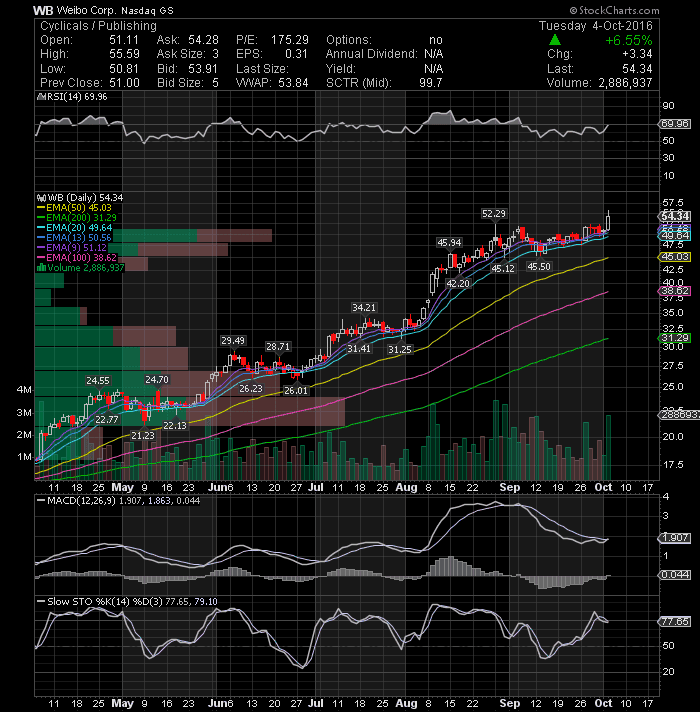
Task: Click the 45.94 price annotation
Action: coord(449,242)
